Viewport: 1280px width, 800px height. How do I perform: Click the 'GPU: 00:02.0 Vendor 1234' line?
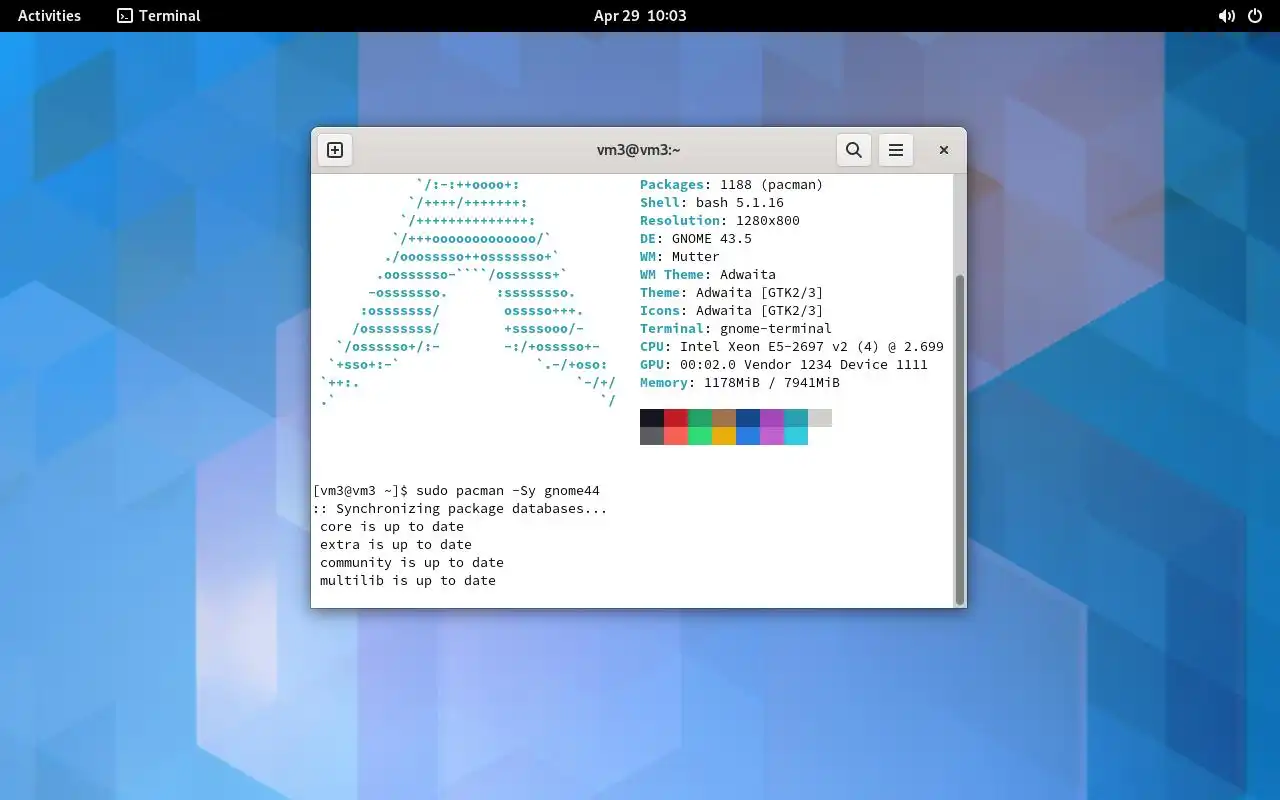coord(784,365)
